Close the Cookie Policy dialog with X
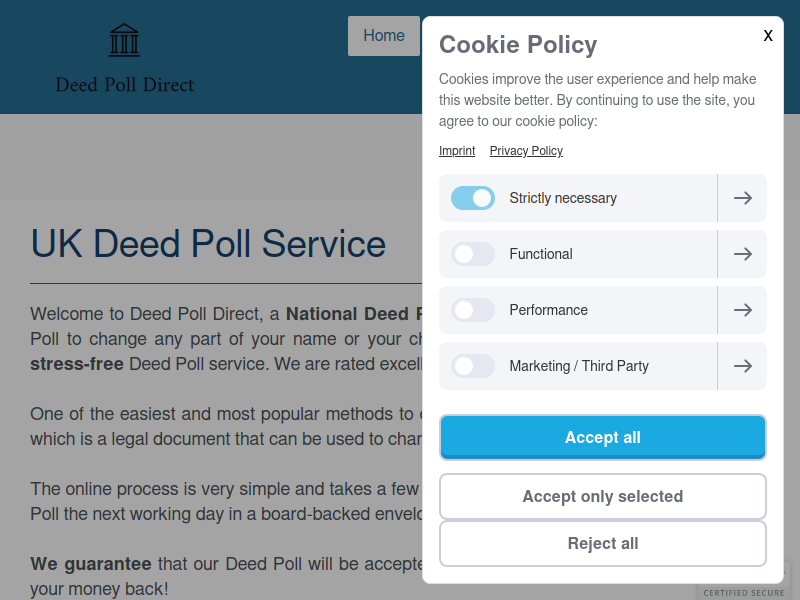This screenshot has width=800, height=600. pyautogui.click(x=768, y=35)
